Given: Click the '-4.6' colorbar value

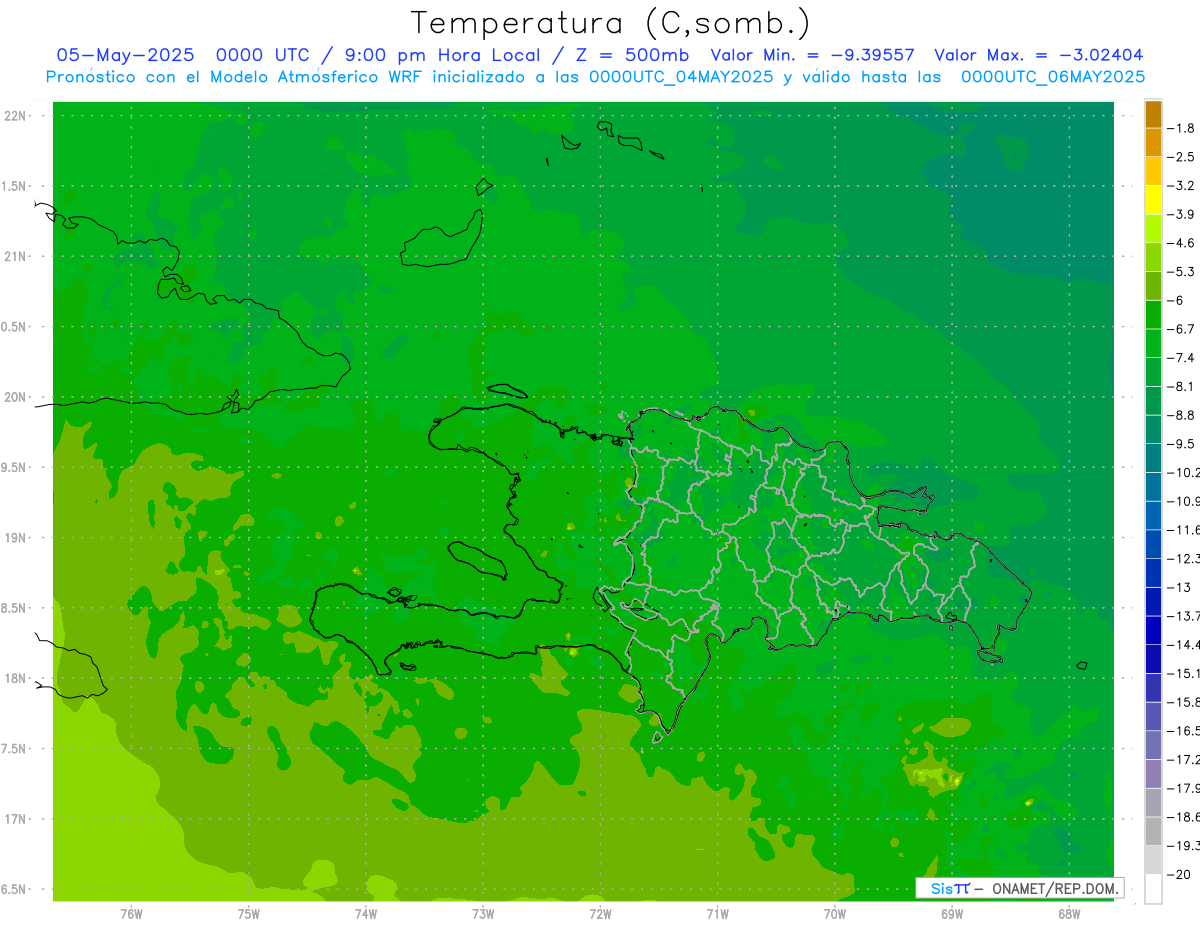Looking at the screenshot, I should 1183,243.
